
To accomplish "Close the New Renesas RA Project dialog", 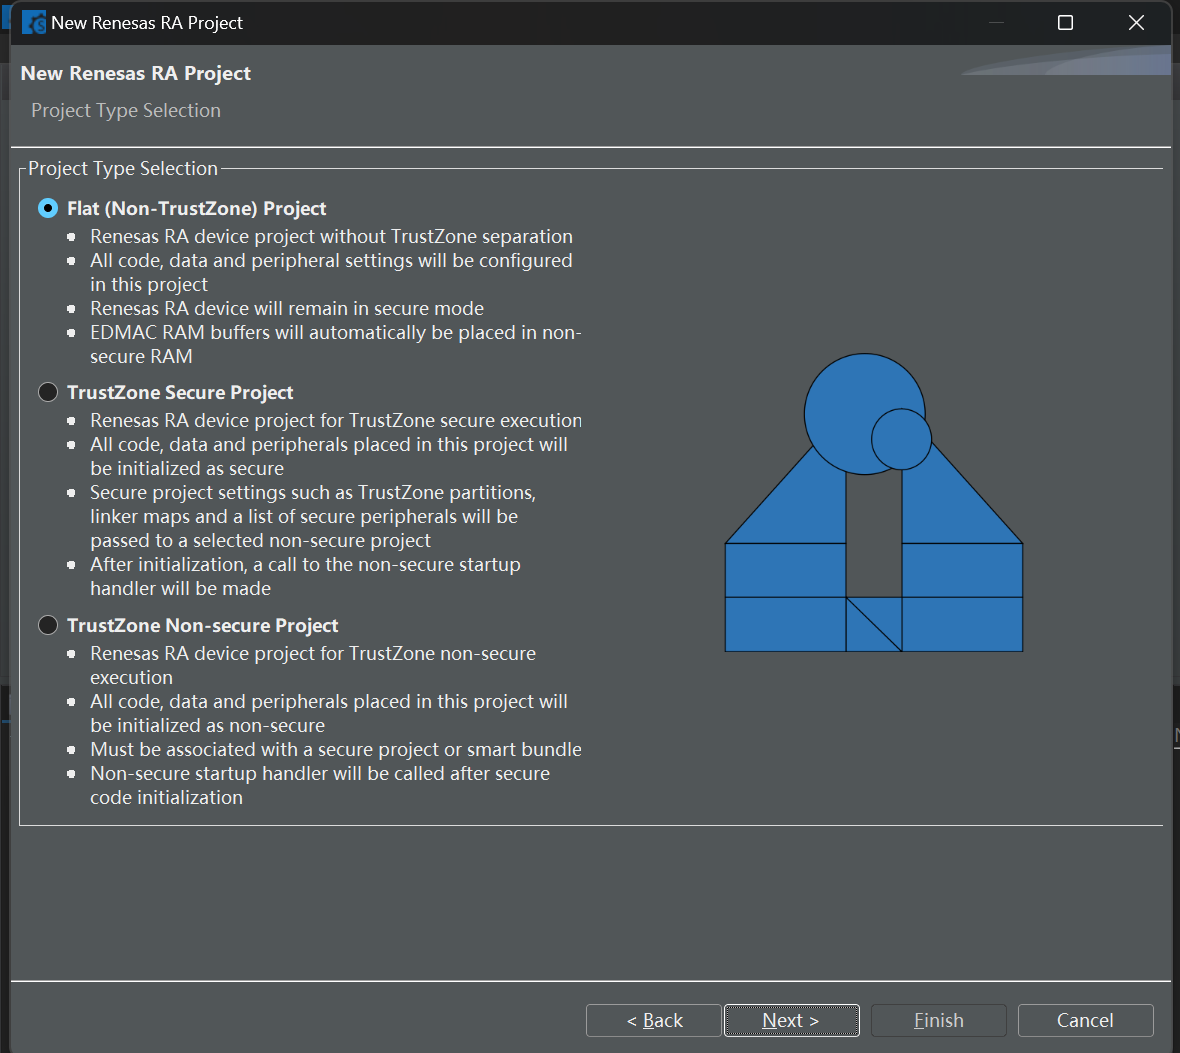I will 1136,23.
